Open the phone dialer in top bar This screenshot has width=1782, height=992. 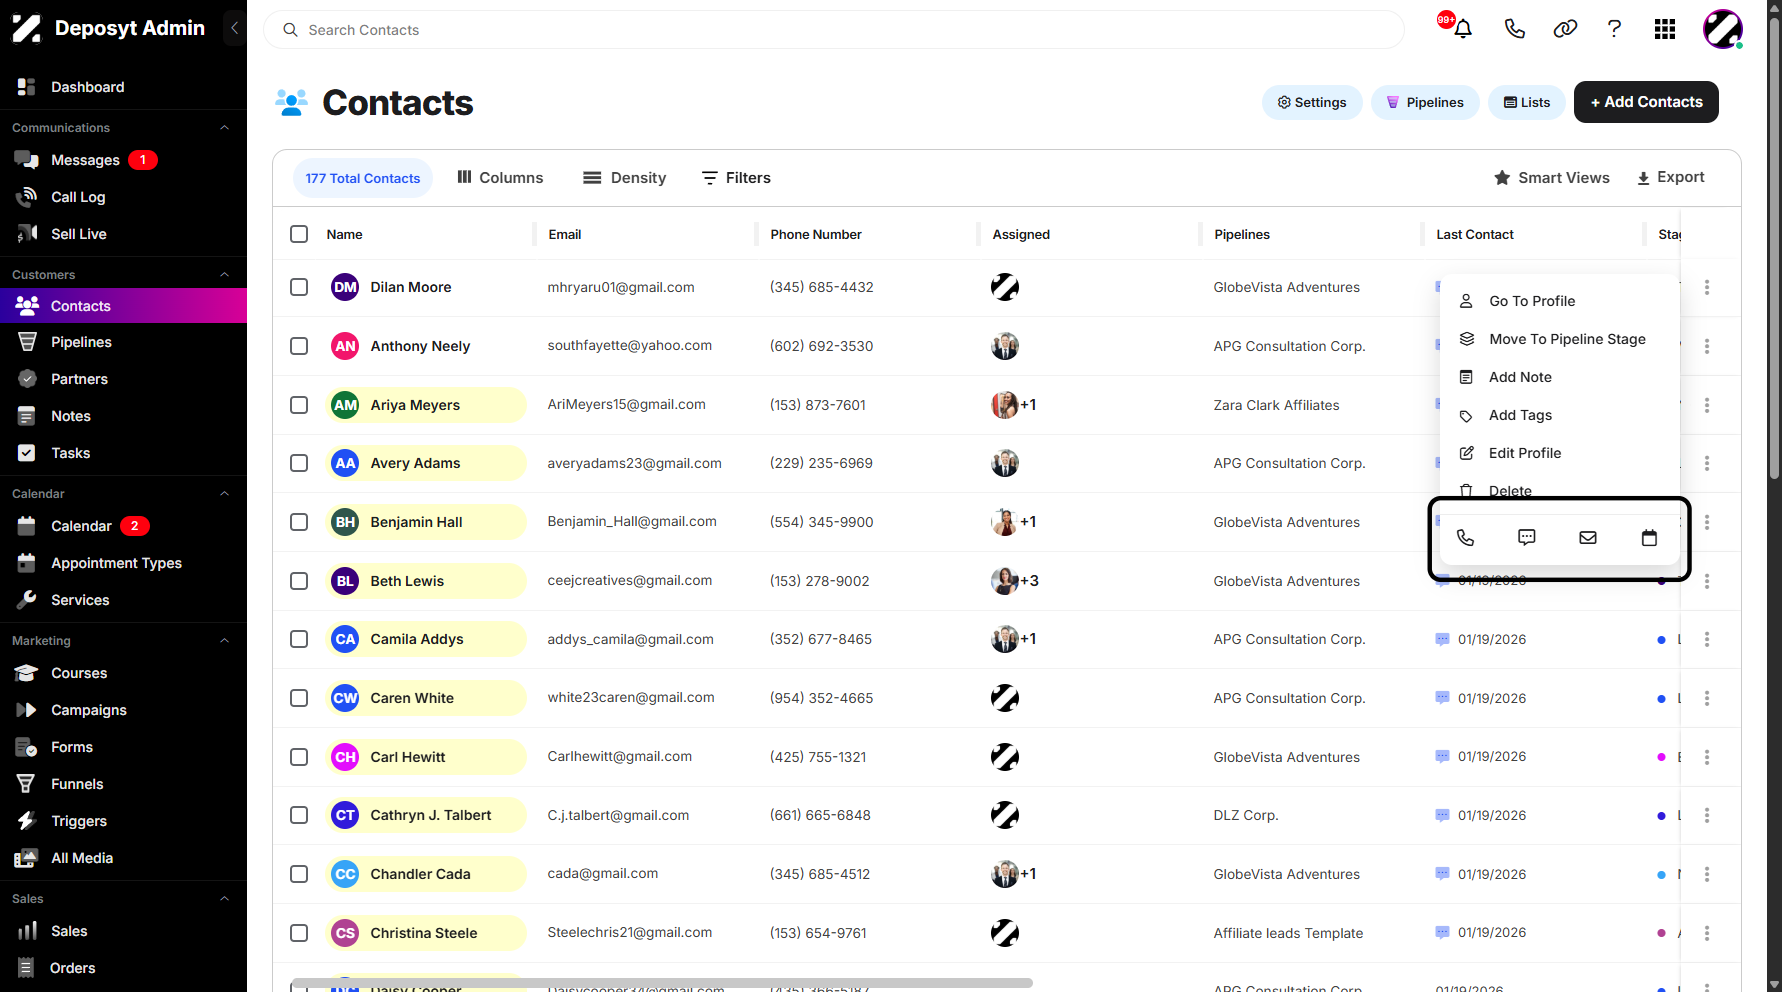click(1515, 29)
